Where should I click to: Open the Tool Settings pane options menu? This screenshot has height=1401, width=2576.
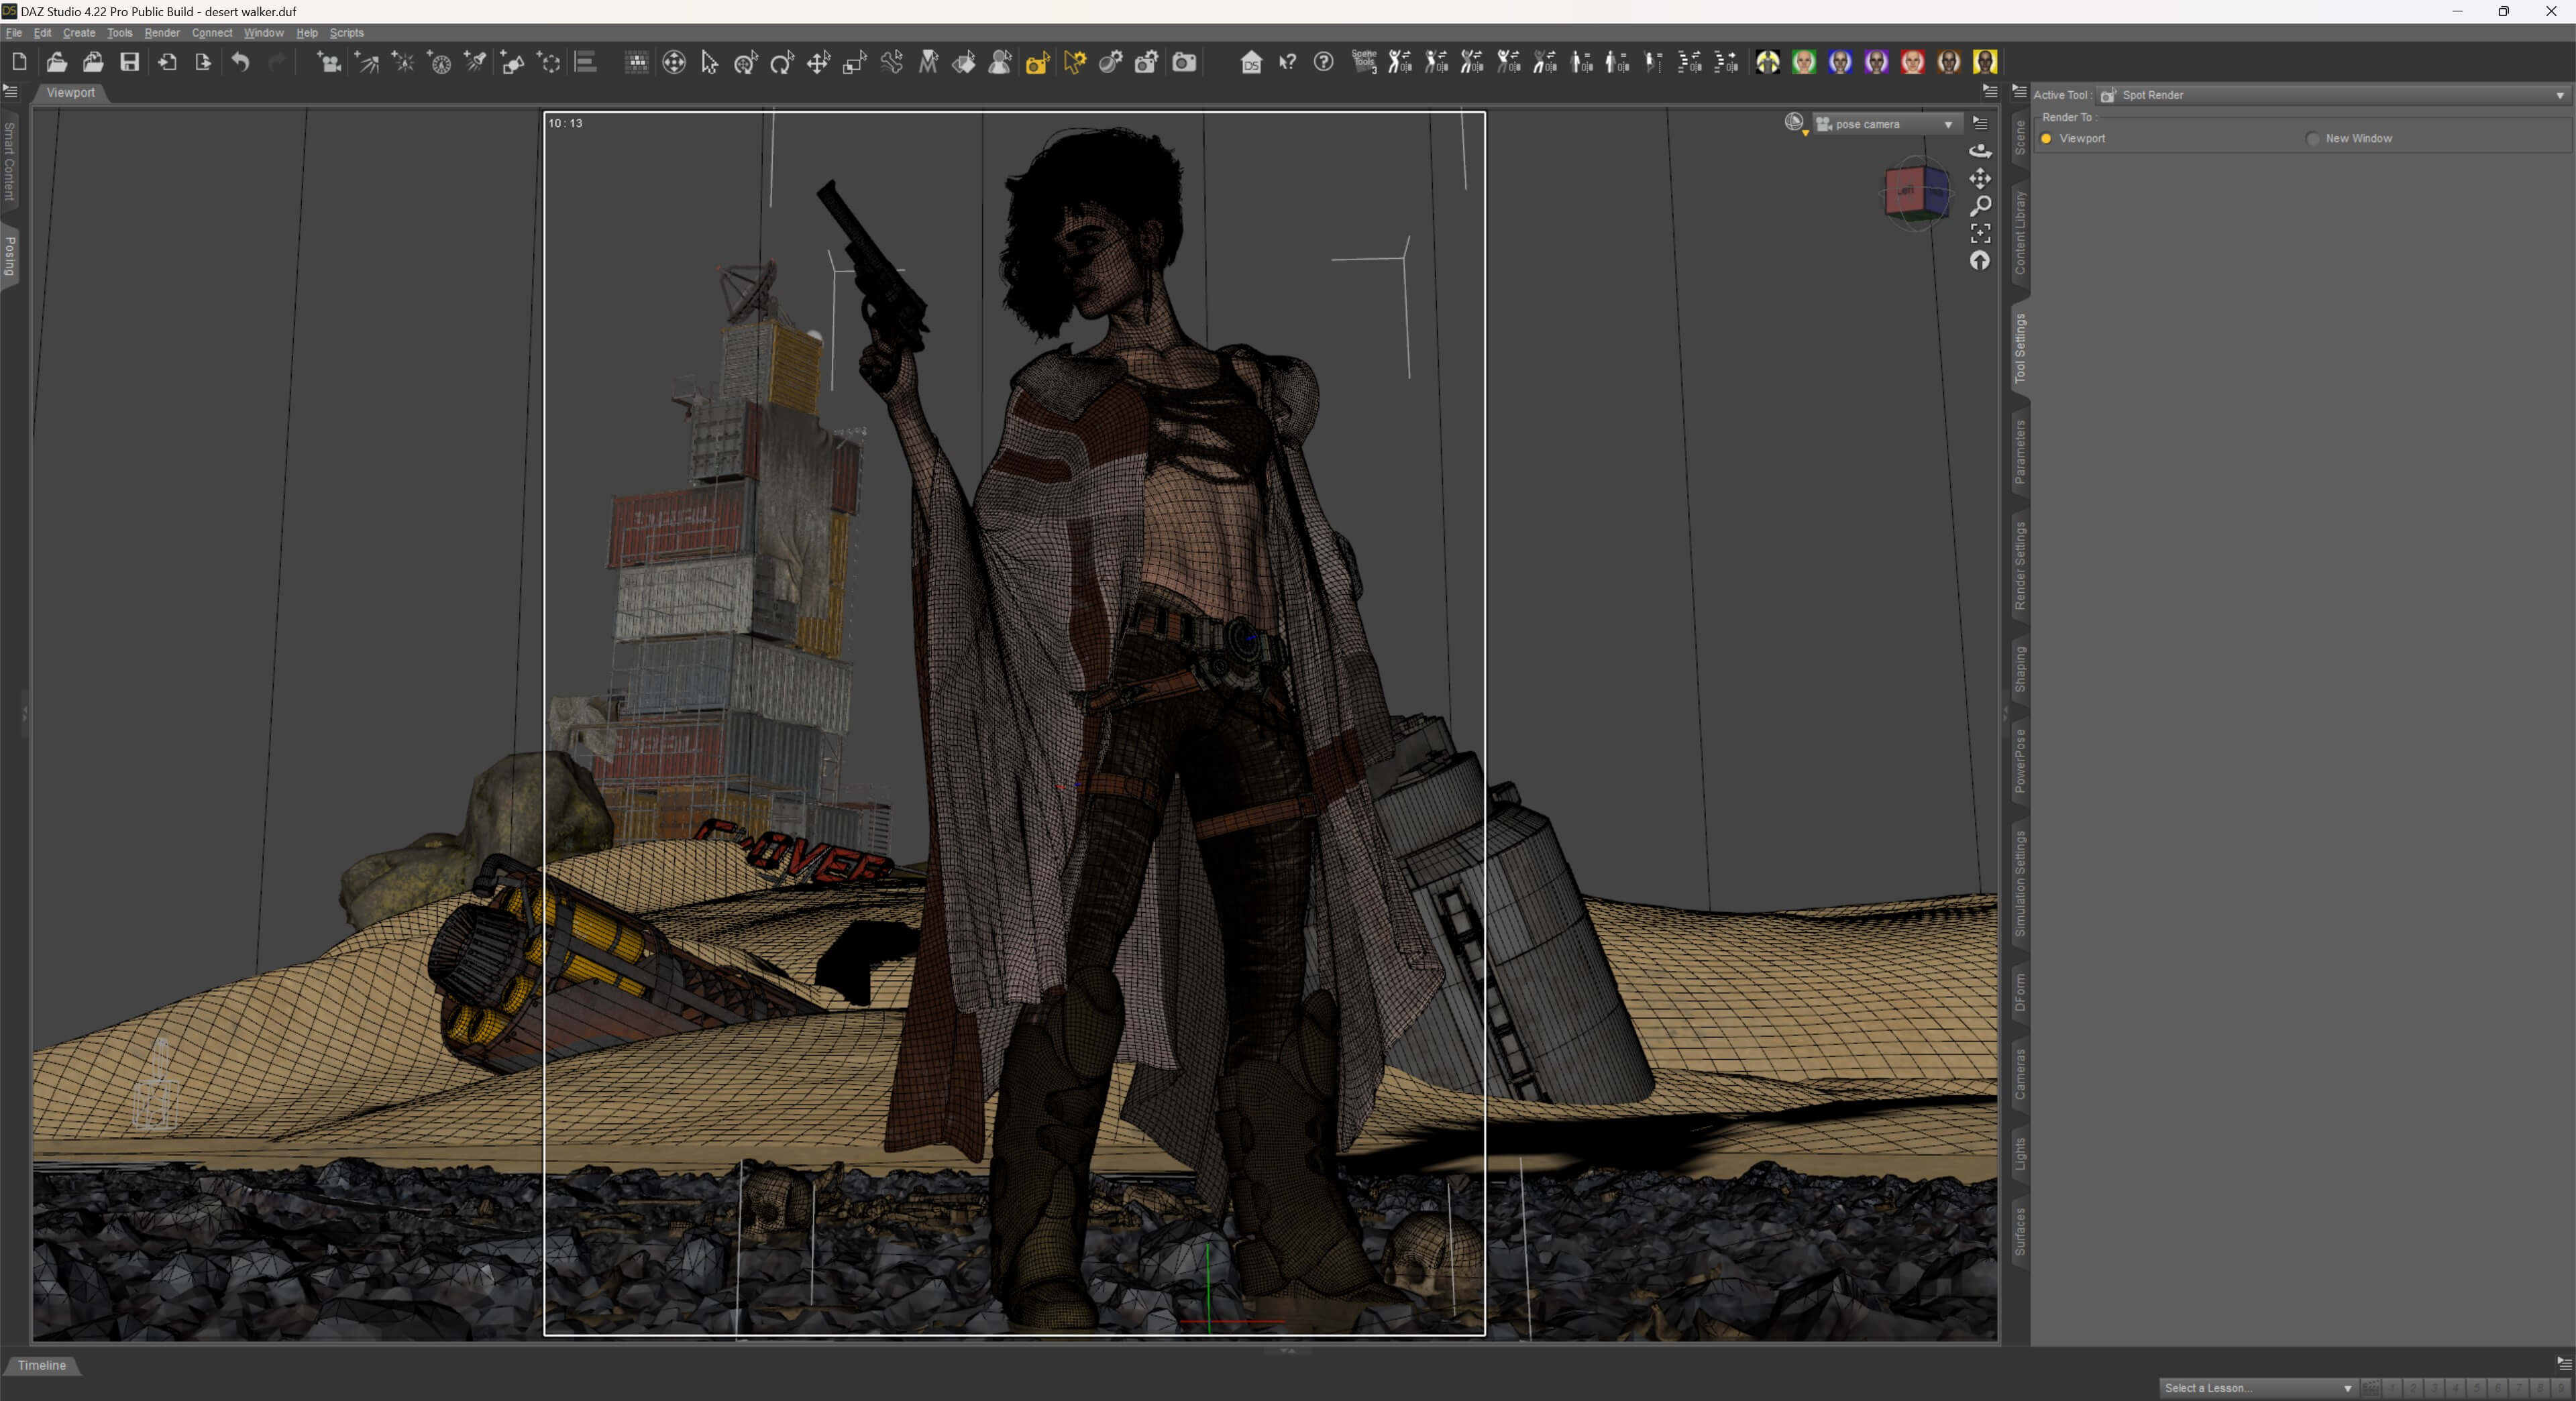2019,92
